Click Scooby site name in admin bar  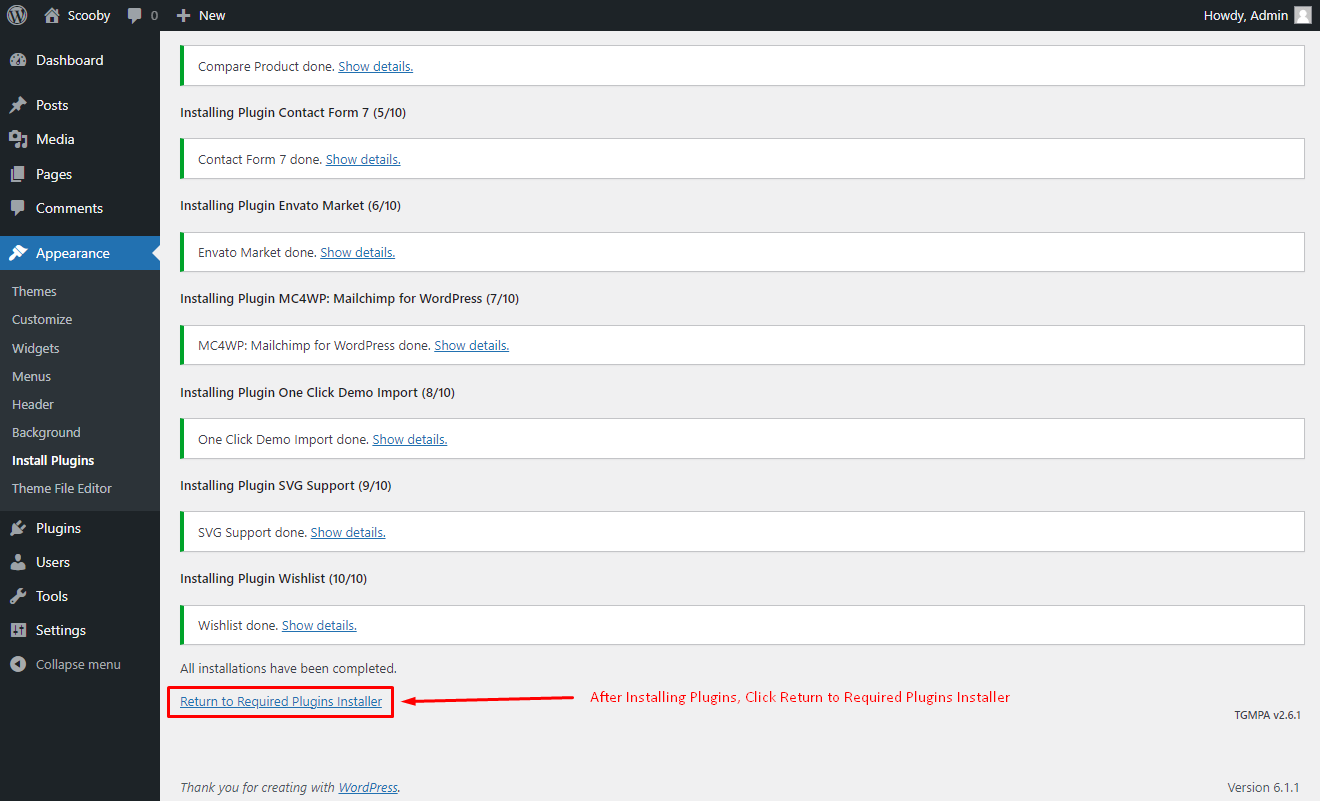(x=89, y=15)
